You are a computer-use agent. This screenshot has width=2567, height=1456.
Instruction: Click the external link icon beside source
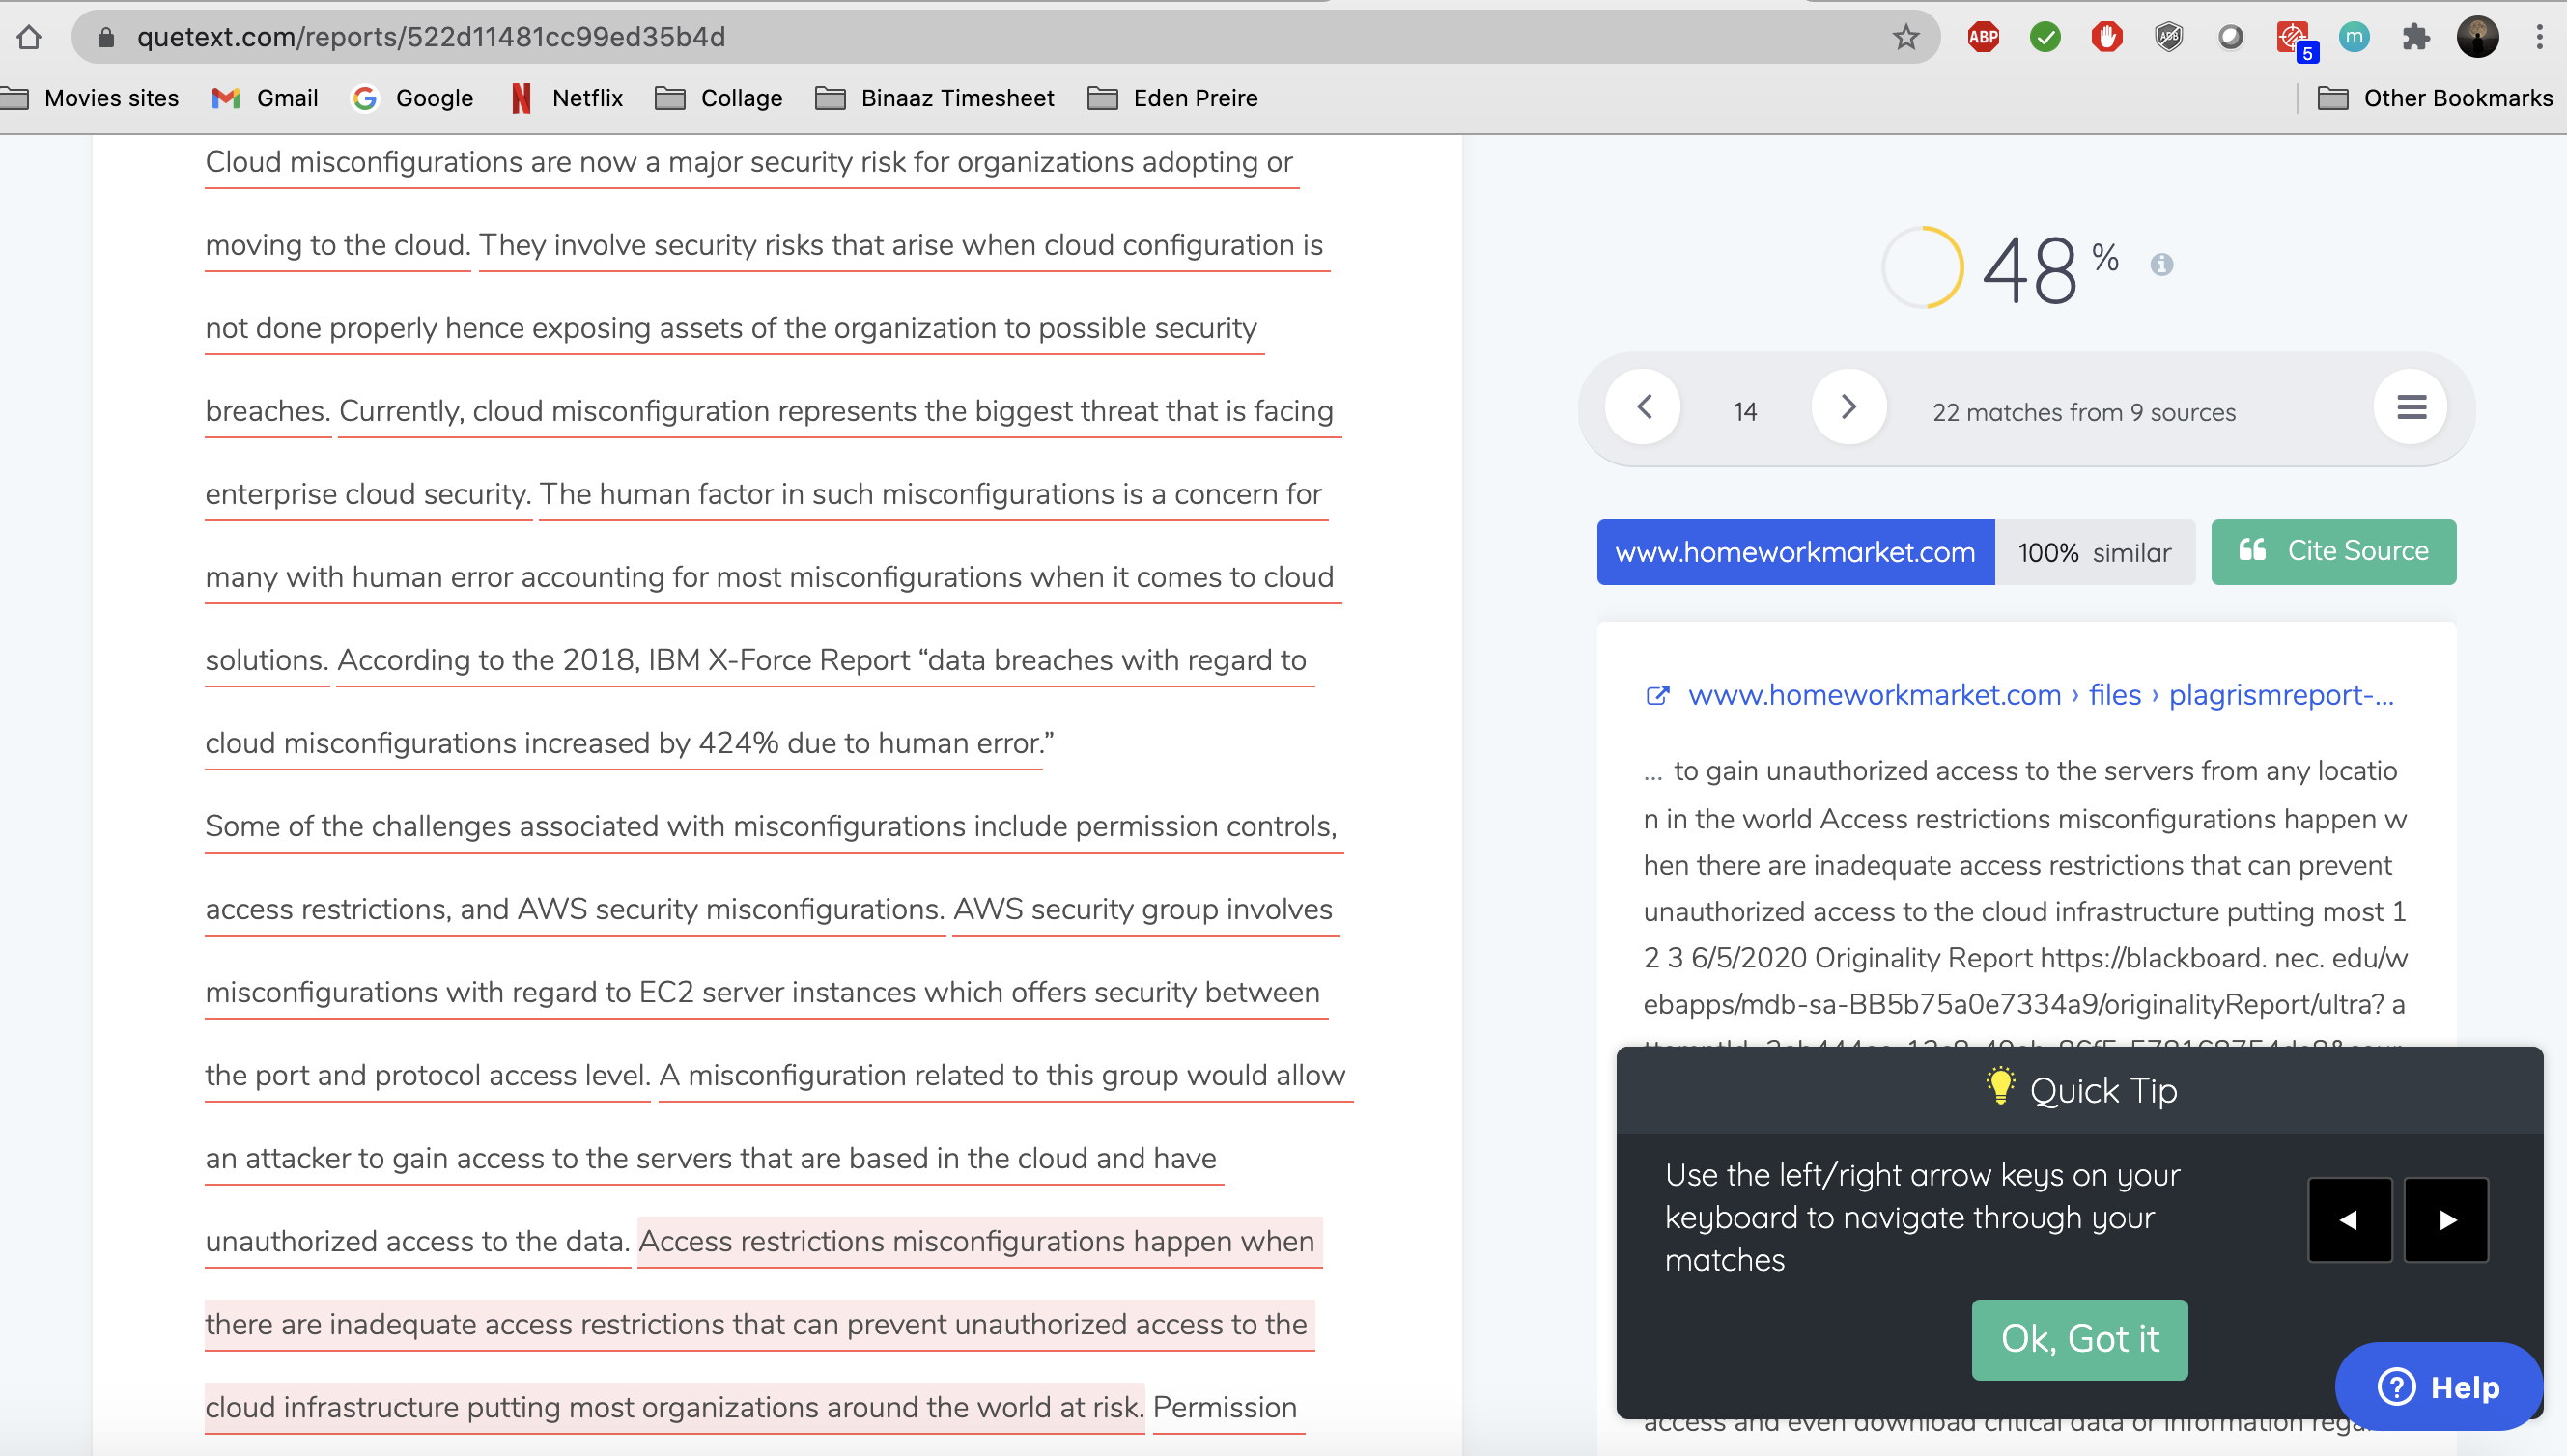[x=1657, y=695]
